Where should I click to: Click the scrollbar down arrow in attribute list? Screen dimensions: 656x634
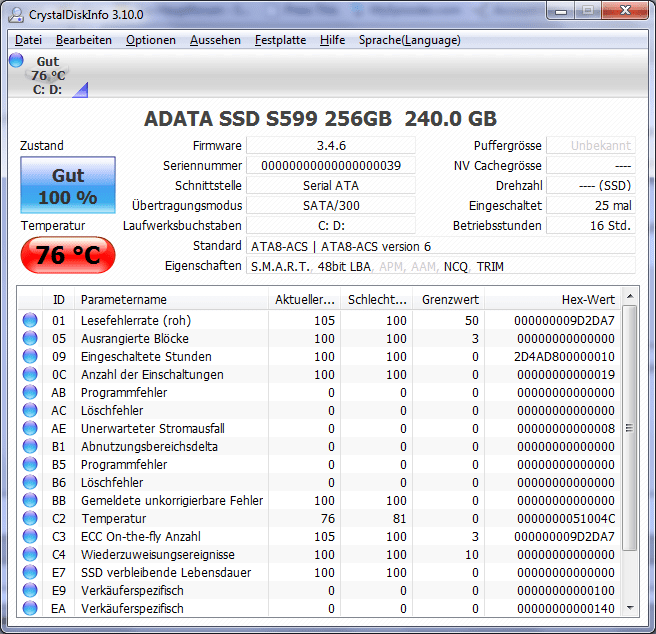point(630,608)
